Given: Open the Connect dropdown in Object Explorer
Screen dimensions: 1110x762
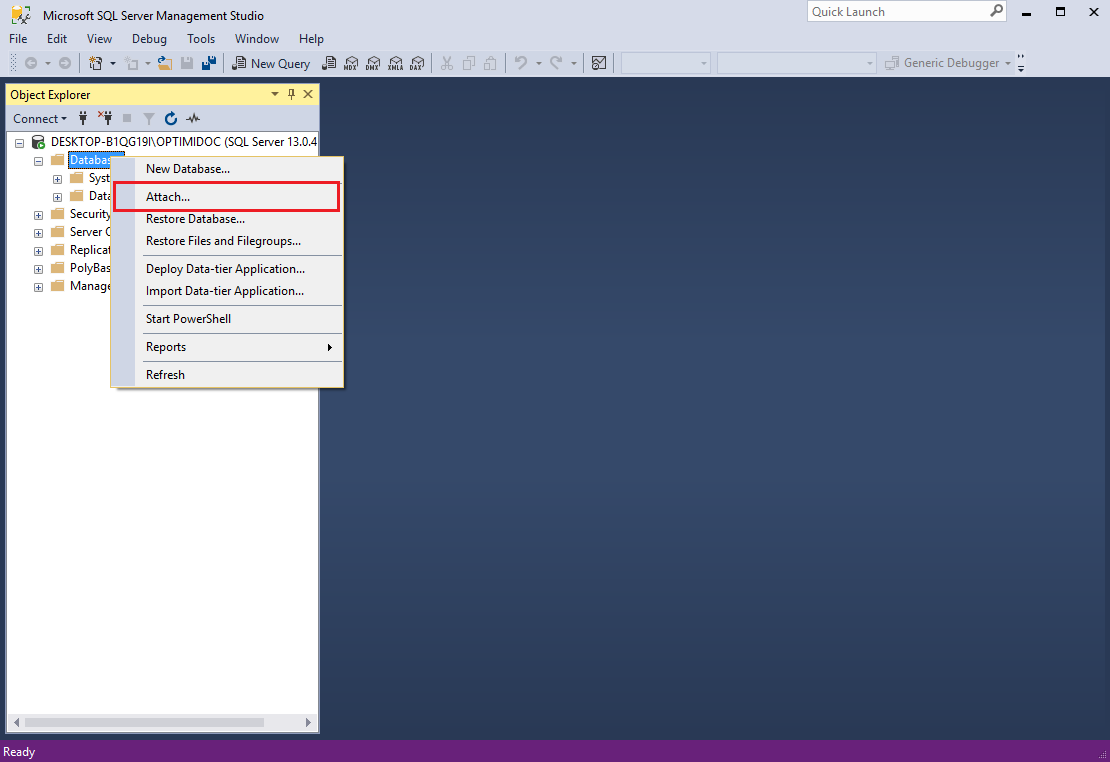Looking at the screenshot, I should coord(40,119).
